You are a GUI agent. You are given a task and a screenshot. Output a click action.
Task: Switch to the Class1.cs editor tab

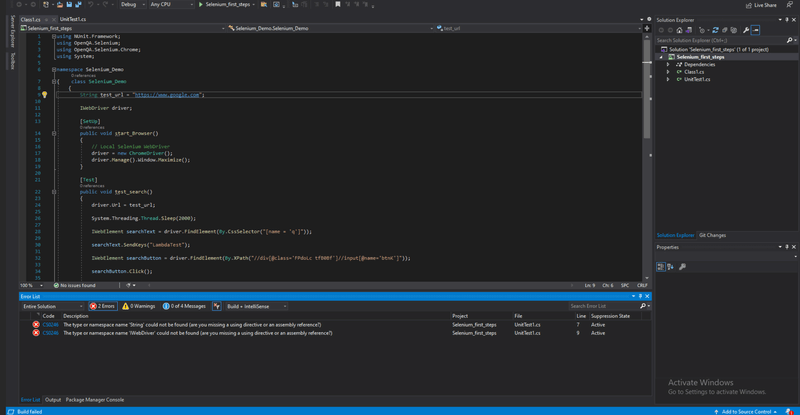[x=31, y=19]
